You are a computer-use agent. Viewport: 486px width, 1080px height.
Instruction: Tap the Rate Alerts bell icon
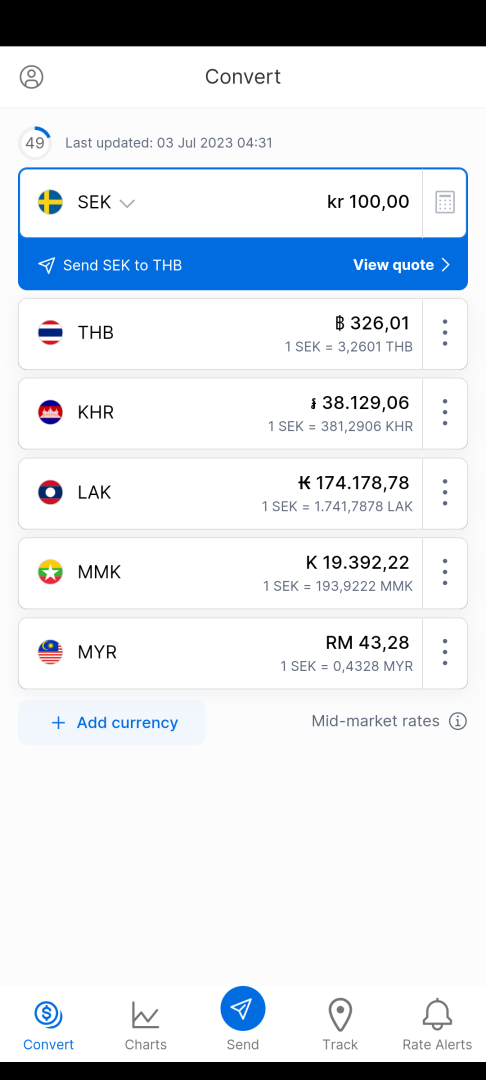pyautogui.click(x=437, y=1015)
